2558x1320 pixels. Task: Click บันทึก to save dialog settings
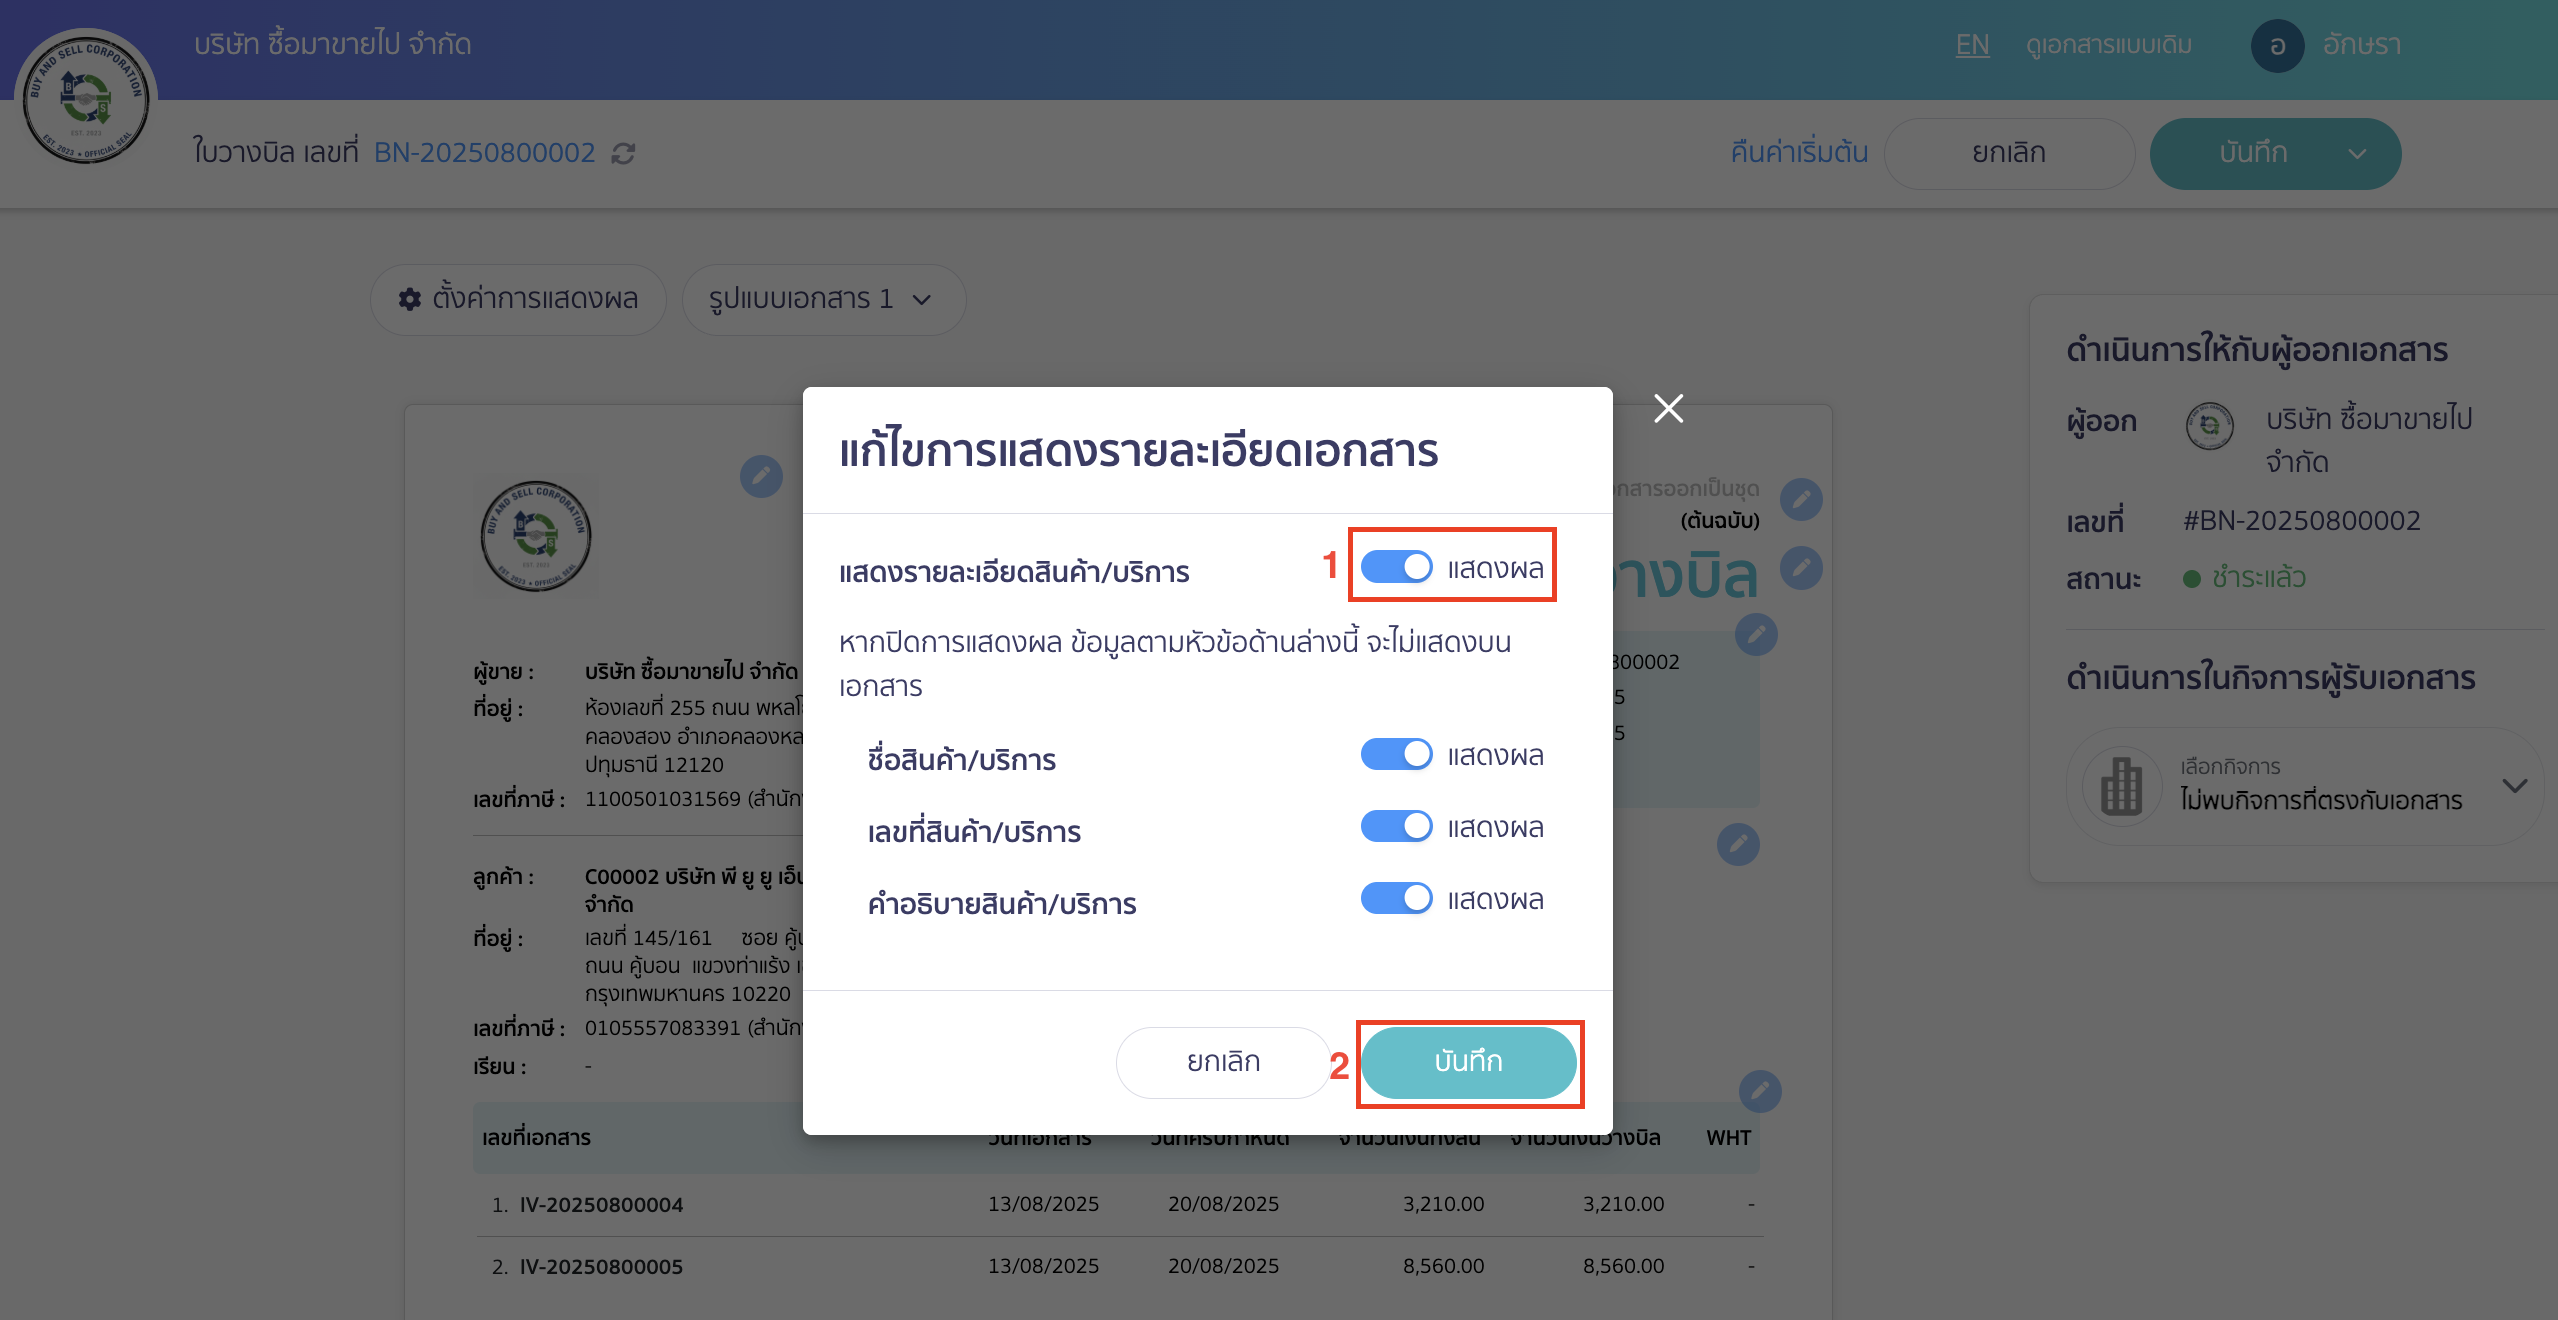pos(1468,1062)
